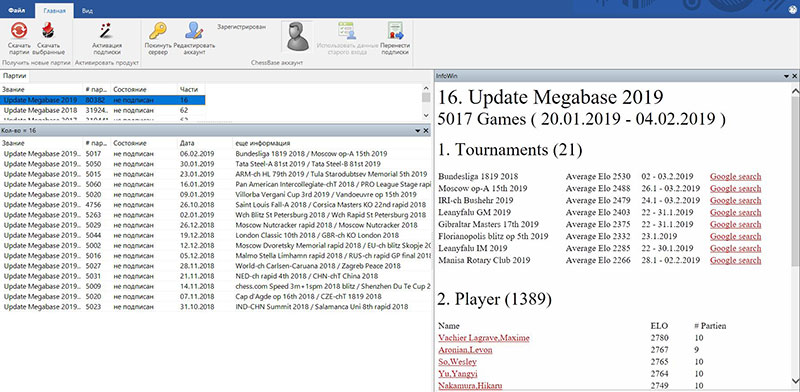Switch to the Вид ribbon tab
The width and height of the screenshot is (800, 392).
coord(87,10)
